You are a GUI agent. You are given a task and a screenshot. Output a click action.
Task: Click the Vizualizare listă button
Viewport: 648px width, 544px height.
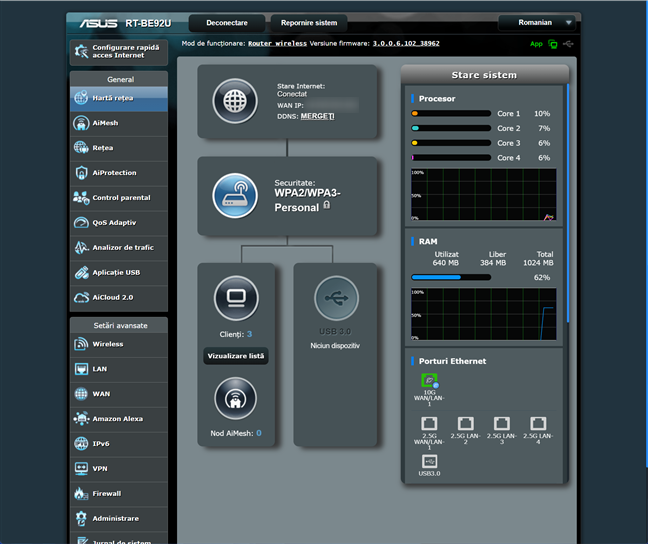pyautogui.click(x=235, y=356)
